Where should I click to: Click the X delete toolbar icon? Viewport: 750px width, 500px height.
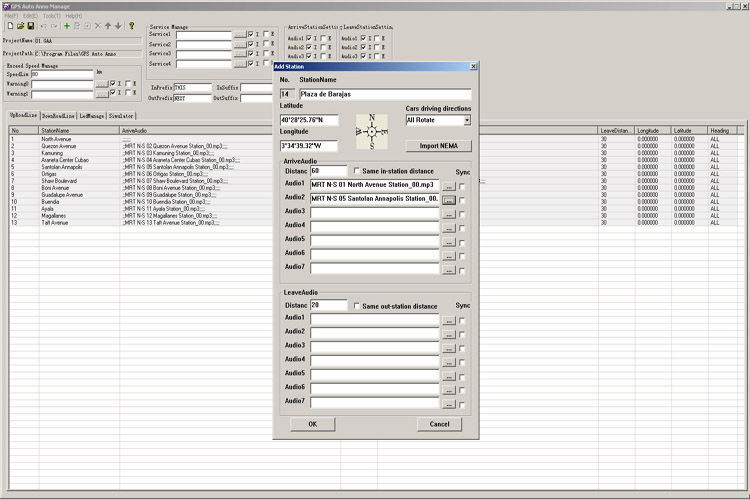(98, 26)
